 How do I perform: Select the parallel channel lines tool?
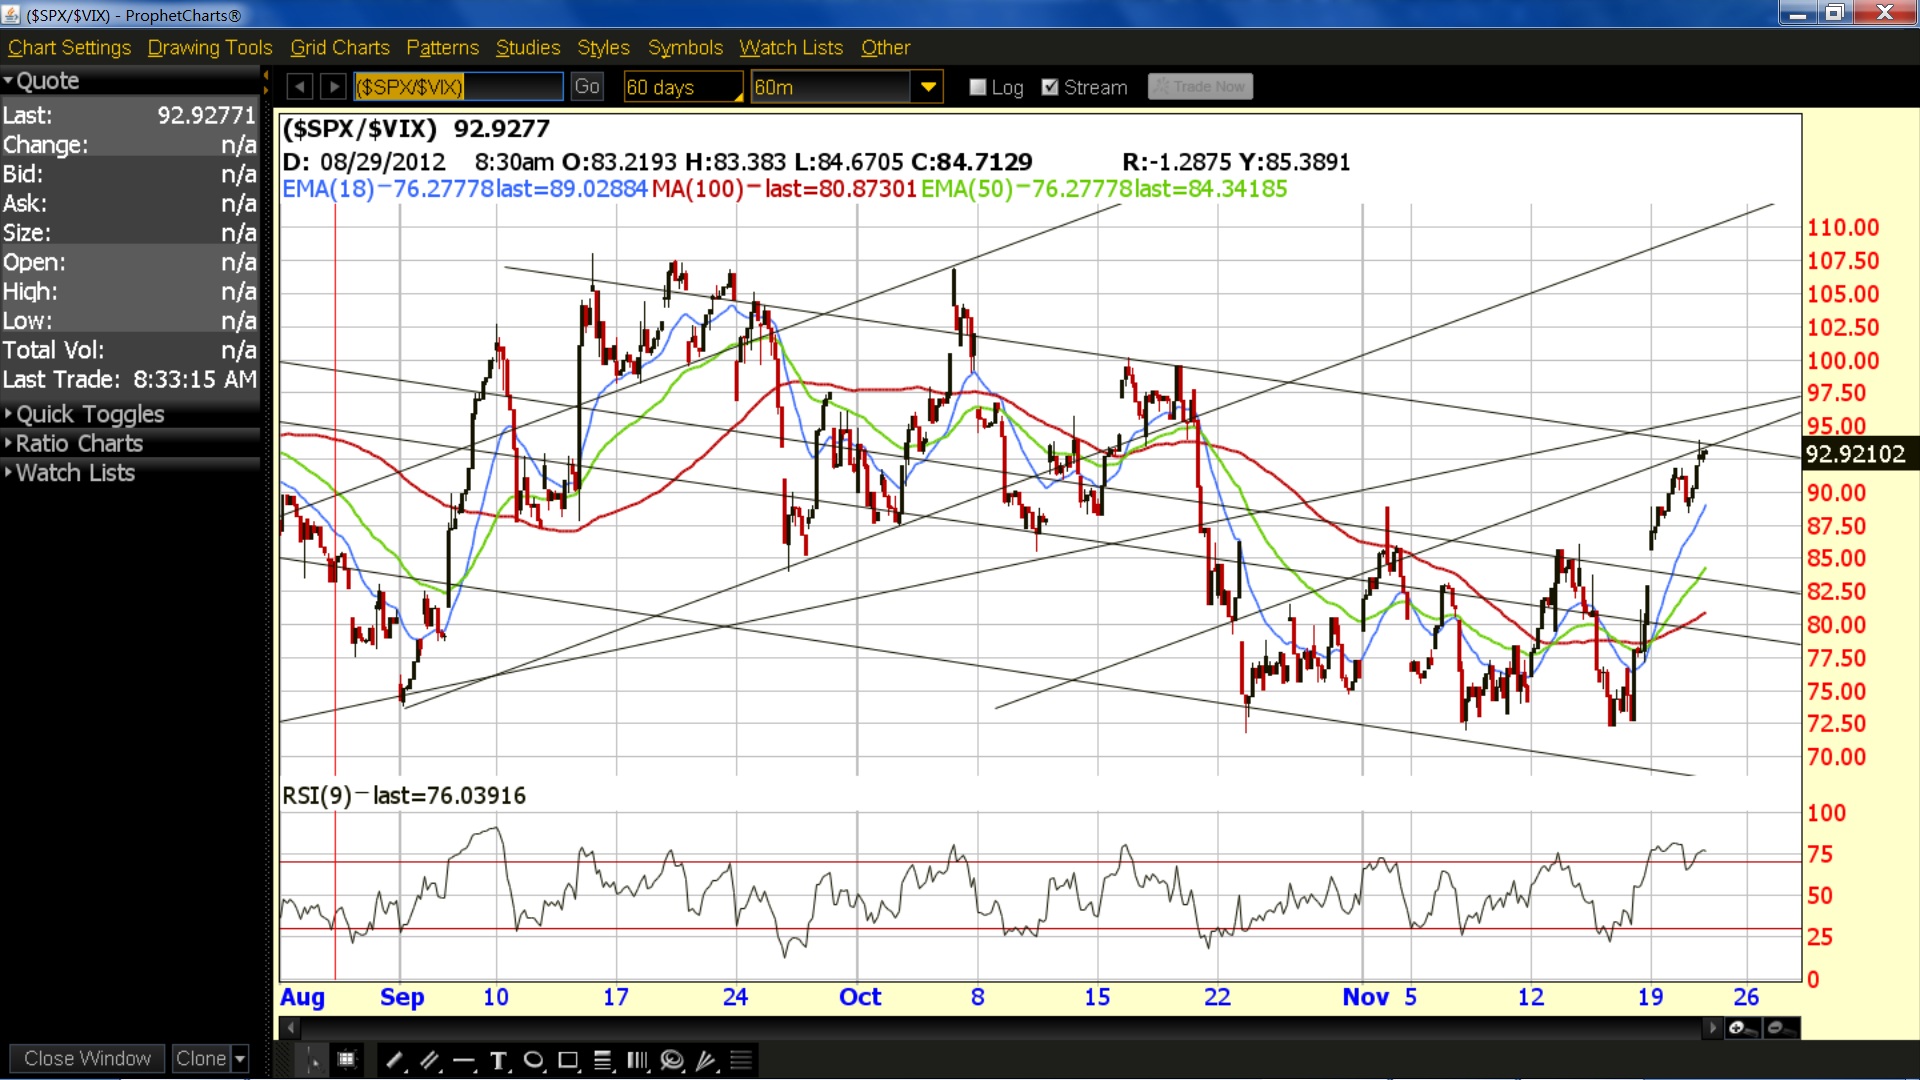pyautogui.click(x=430, y=1060)
